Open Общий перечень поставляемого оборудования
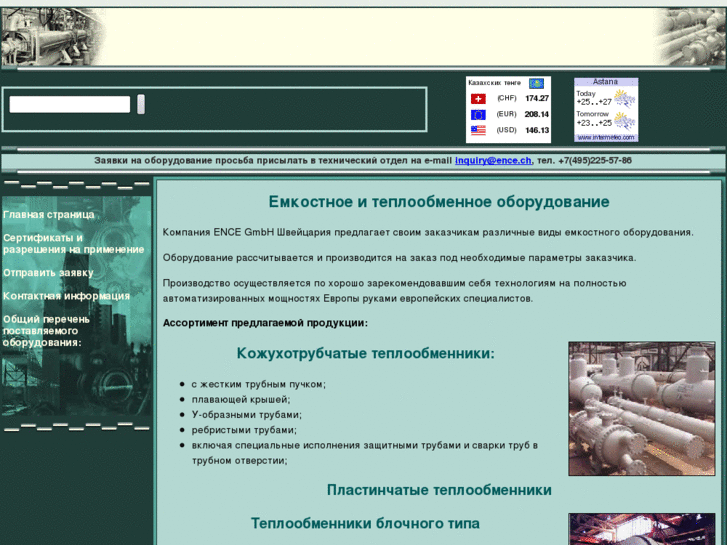Screen dimensions: 727x545 click(x=46, y=331)
